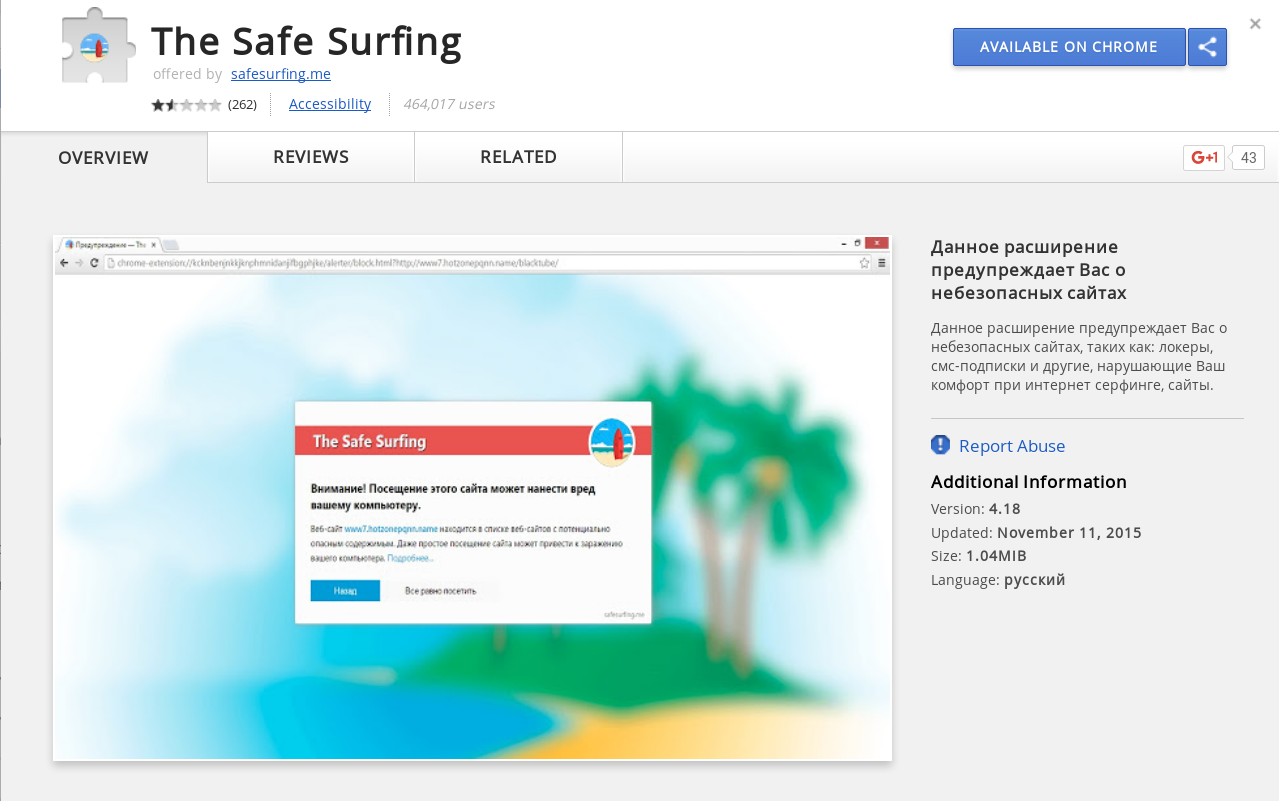
Task: Click the AVAILABLE ON CHROME button
Action: [x=1068, y=47]
